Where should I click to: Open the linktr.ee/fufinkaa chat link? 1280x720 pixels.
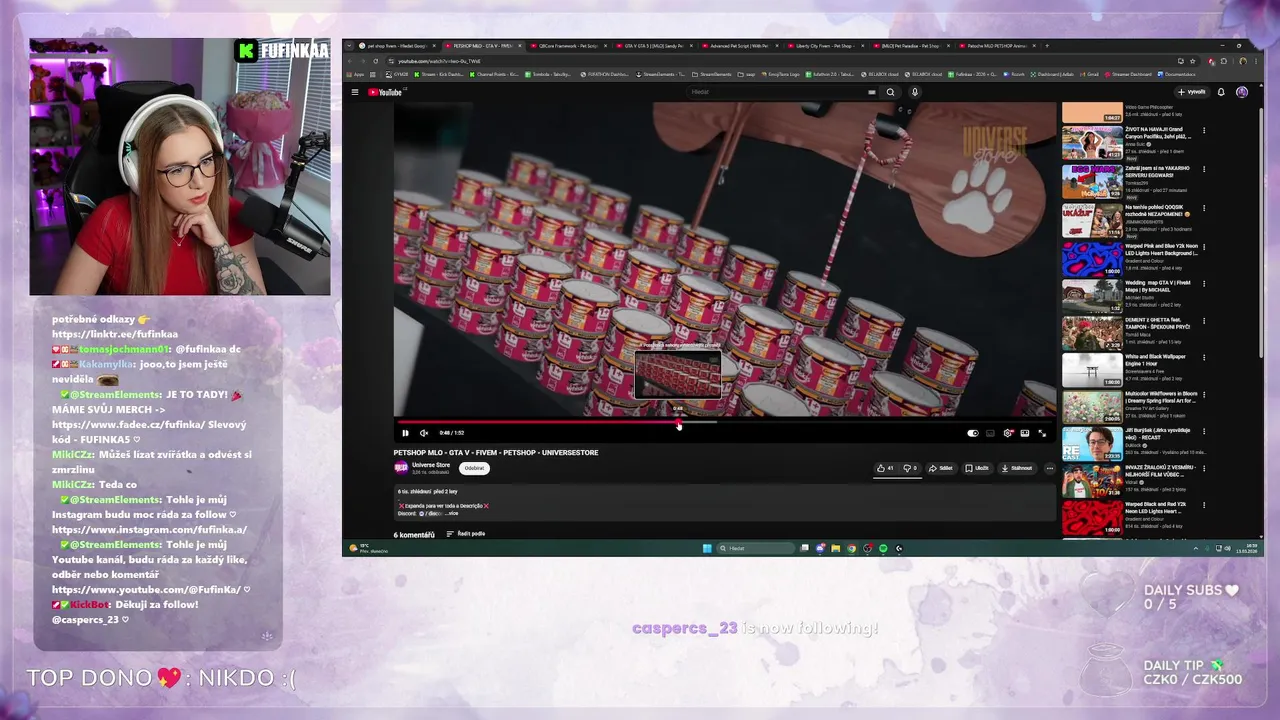[x=115, y=334]
